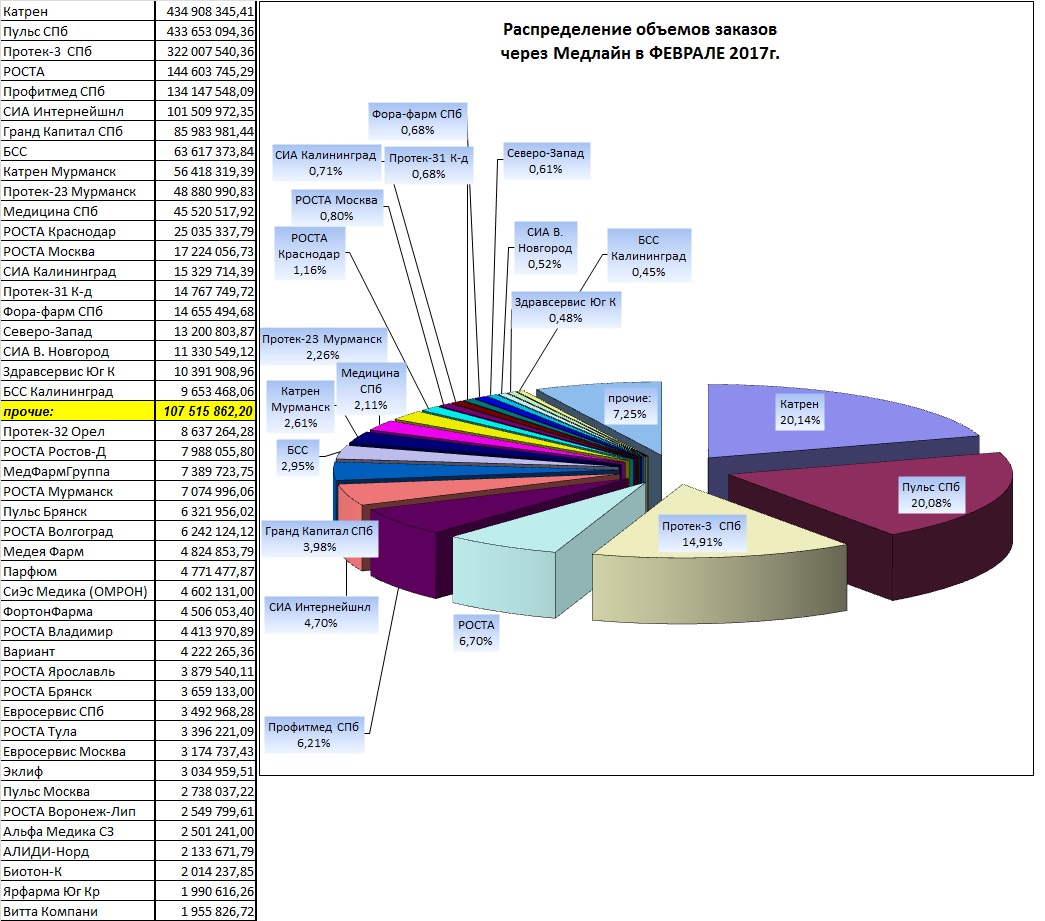
Task: Click the Пульс Брянск table cell
Action: pyautogui.click(x=77, y=511)
